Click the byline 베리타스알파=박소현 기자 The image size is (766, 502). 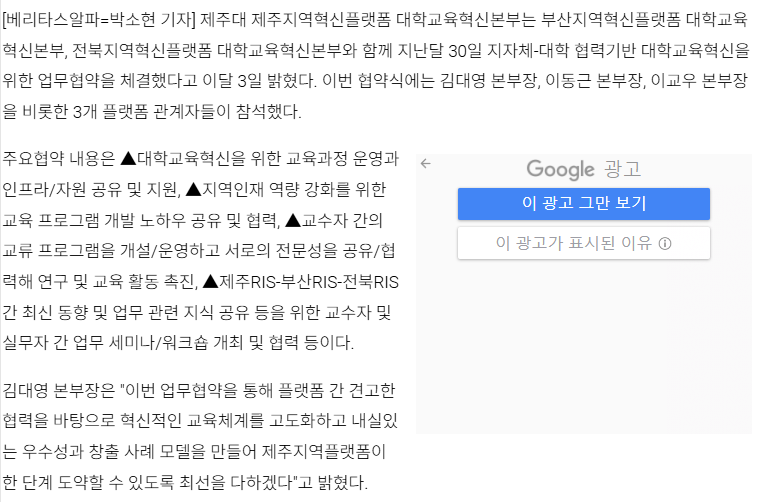[x=99, y=20]
